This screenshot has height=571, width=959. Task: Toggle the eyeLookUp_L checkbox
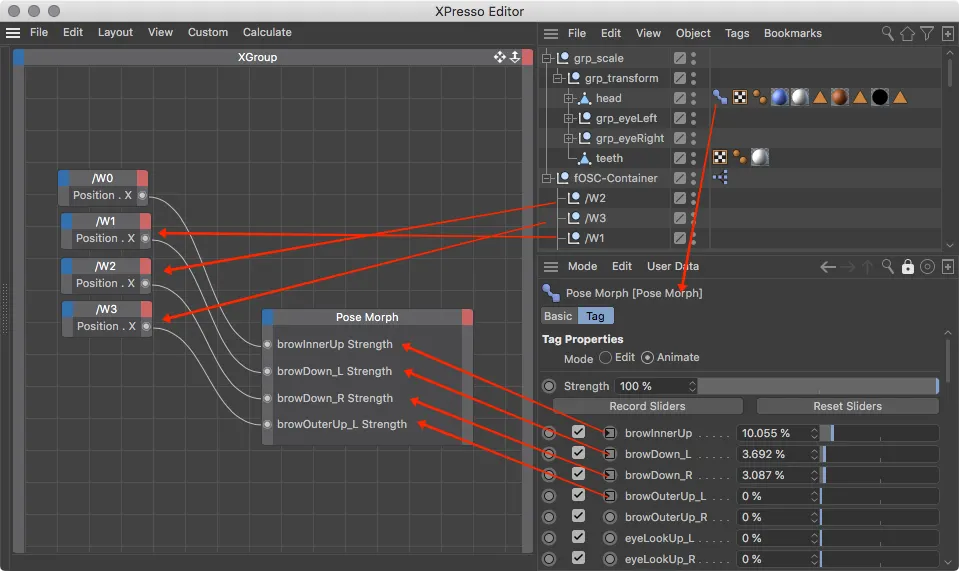pyautogui.click(x=578, y=538)
